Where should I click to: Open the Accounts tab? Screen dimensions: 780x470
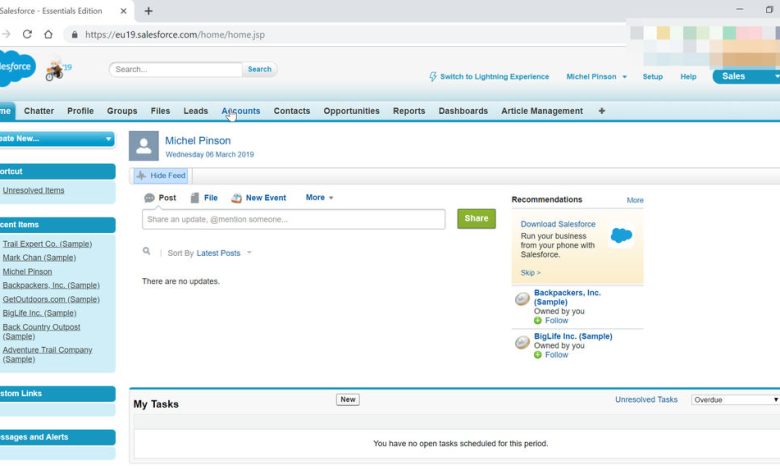(x=241, y=111)
